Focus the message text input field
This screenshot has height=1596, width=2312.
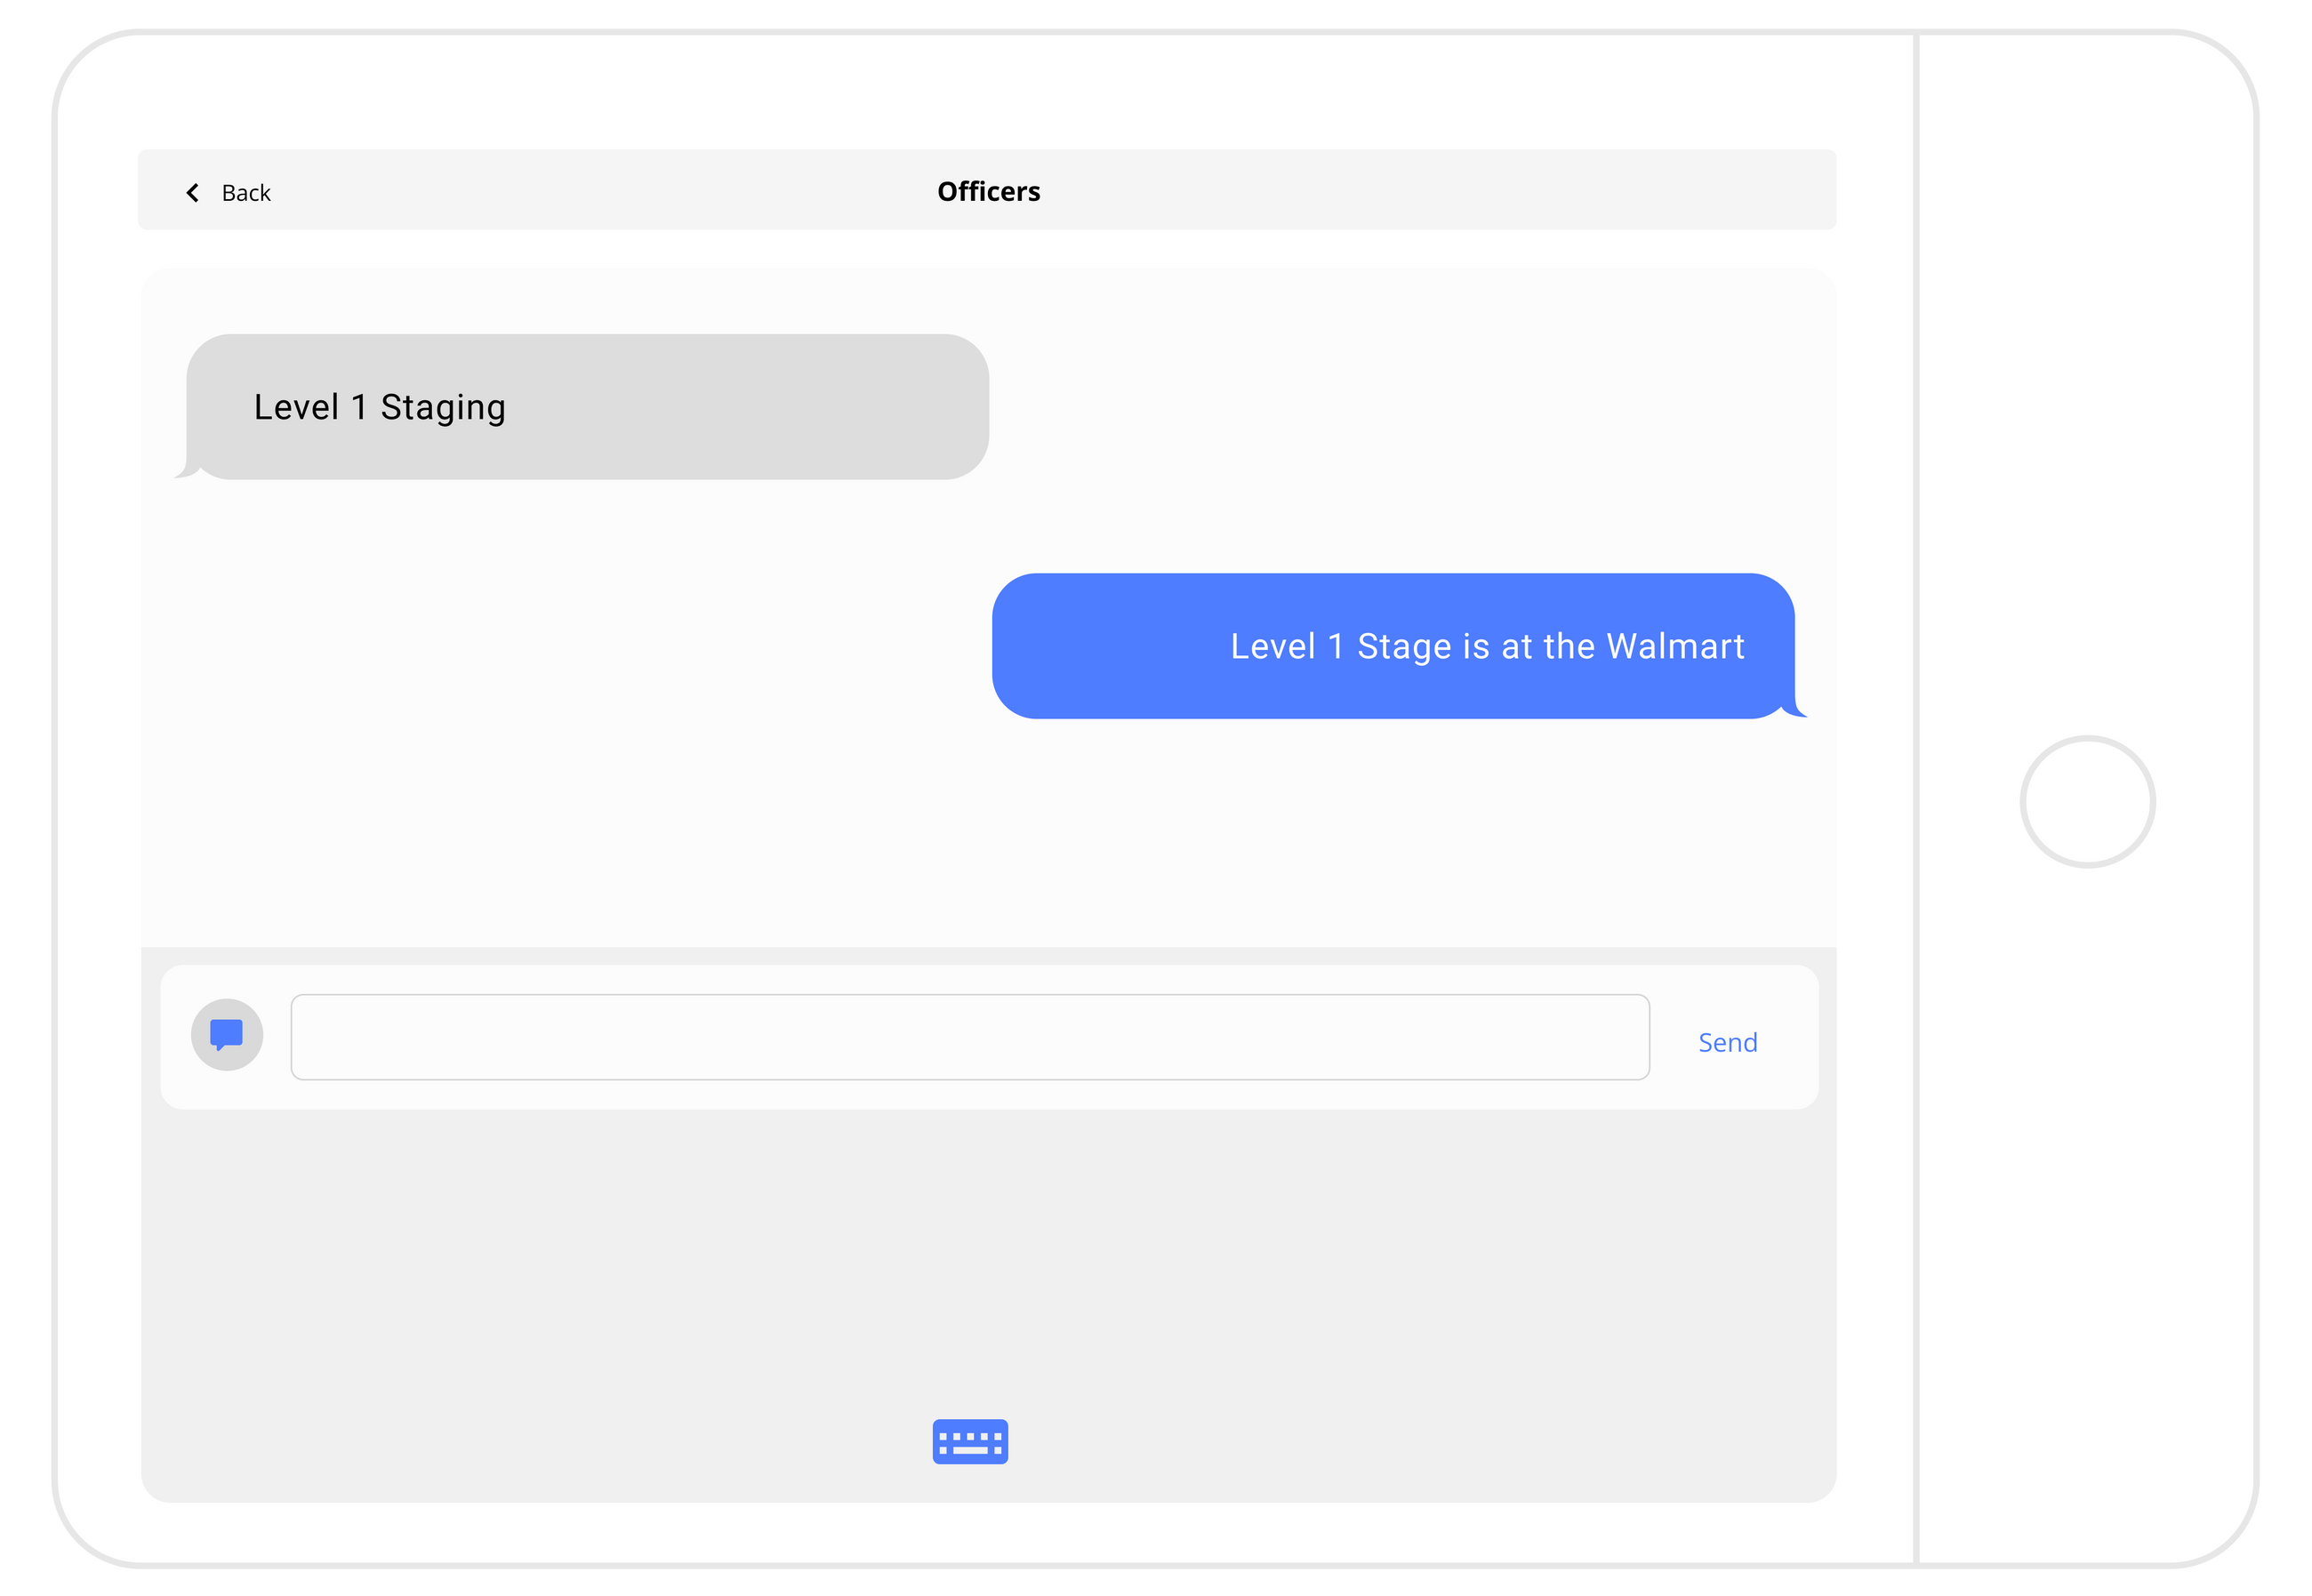click(x=969, y=1037)
